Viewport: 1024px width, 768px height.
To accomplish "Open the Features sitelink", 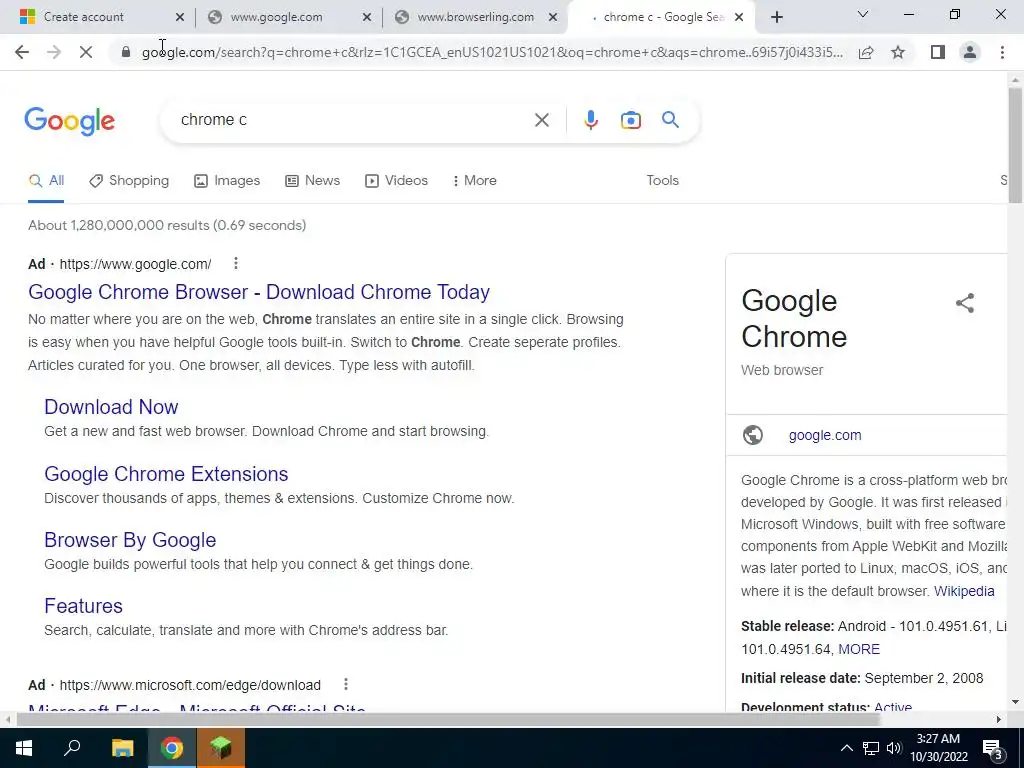I will tap(83, 606).
